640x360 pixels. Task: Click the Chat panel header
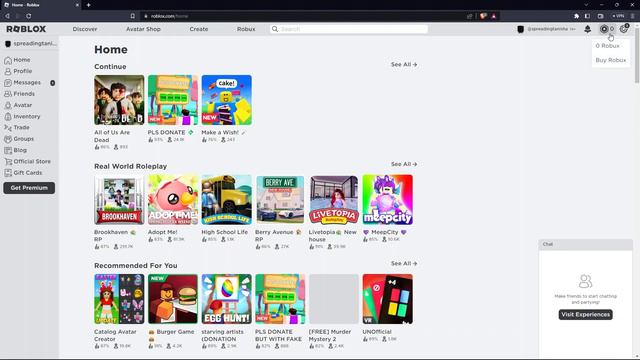pyautogui.click(x=585, y=244)
